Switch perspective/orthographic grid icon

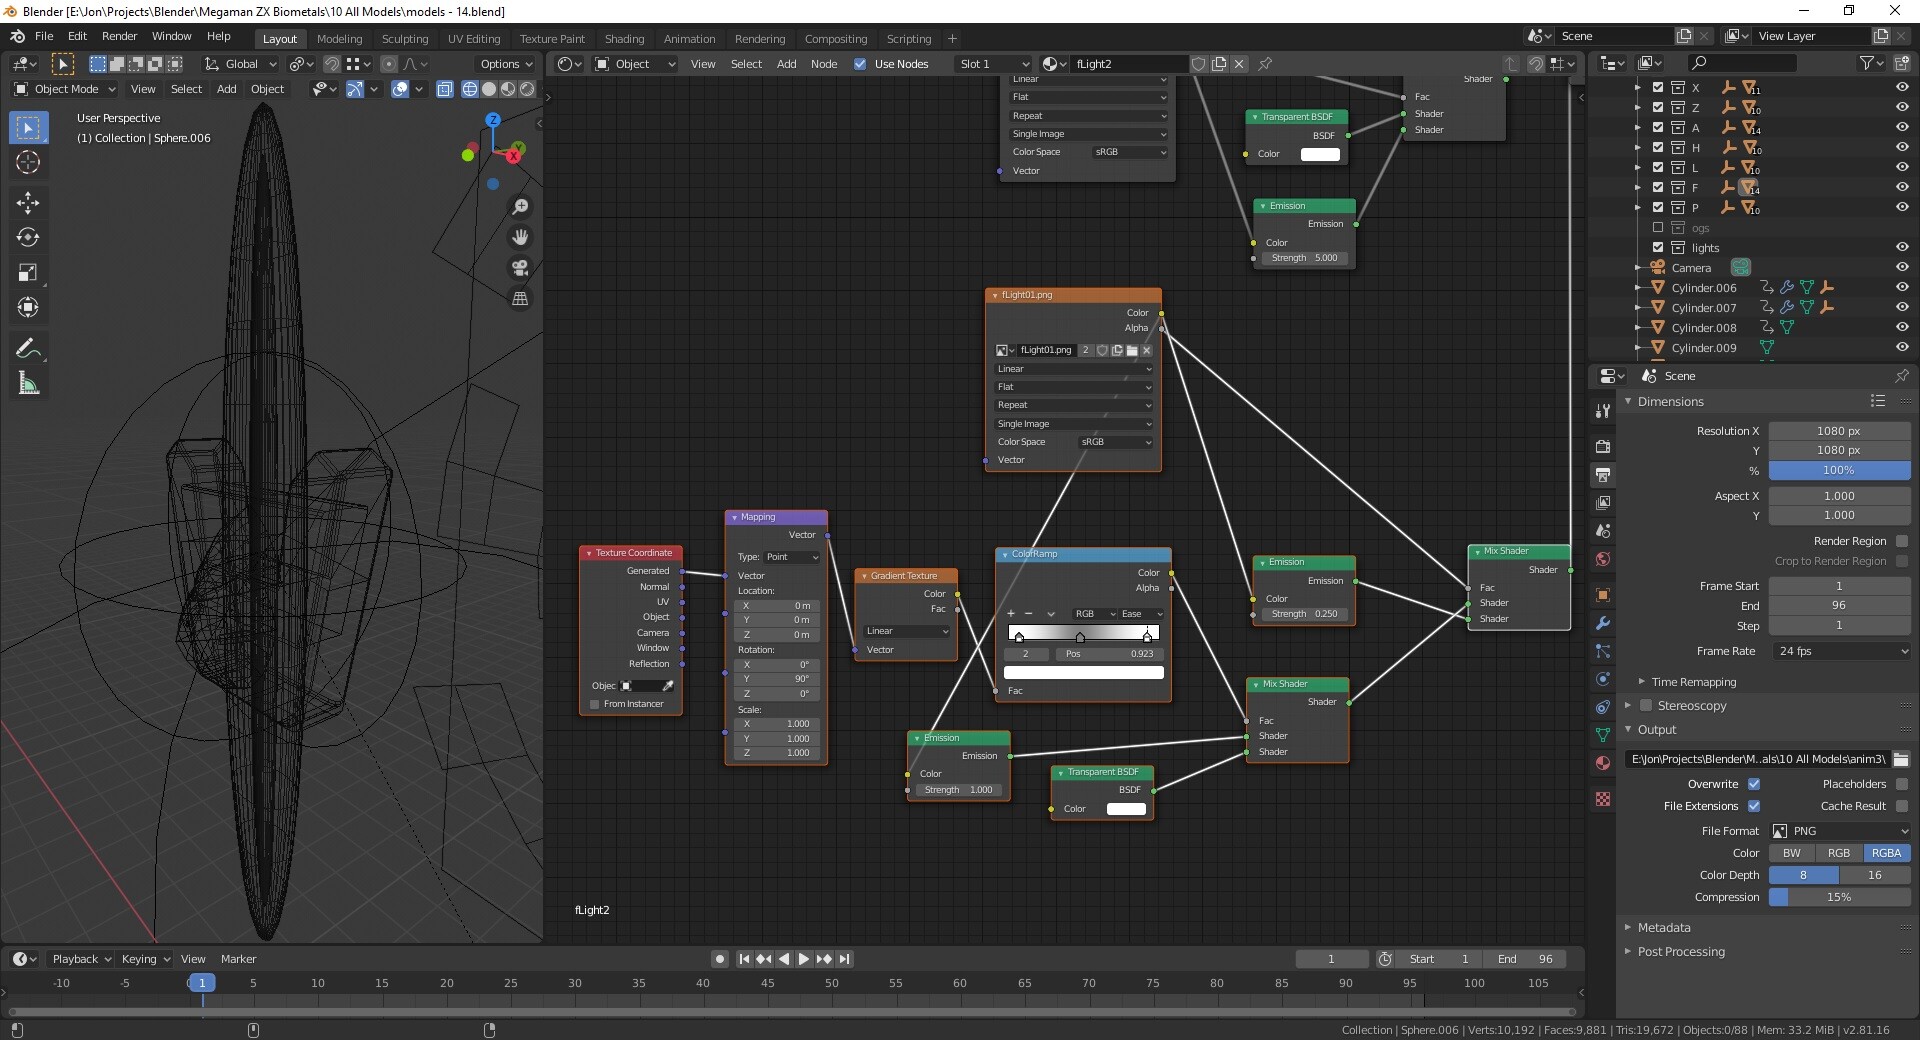(520, 299)
